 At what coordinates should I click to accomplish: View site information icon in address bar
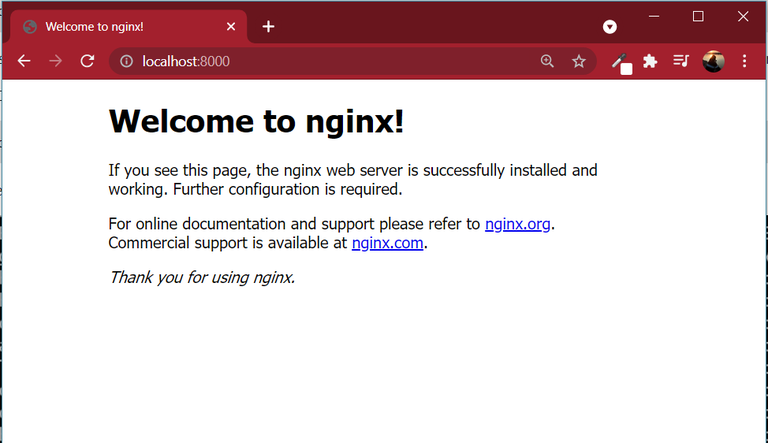click(126, 61)
